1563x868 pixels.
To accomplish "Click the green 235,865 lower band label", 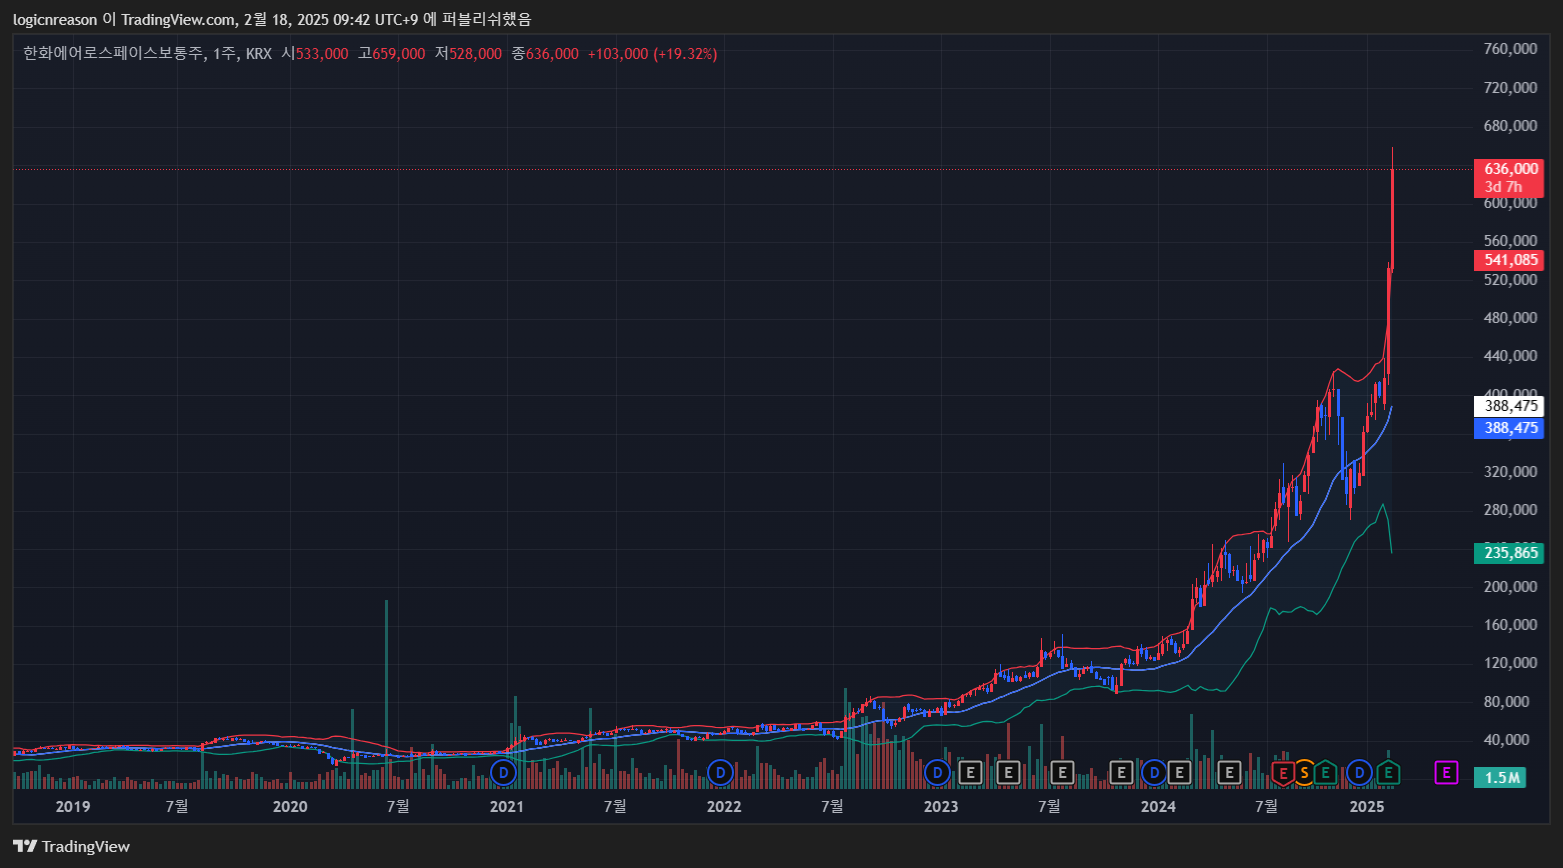I will [1510, 553].
